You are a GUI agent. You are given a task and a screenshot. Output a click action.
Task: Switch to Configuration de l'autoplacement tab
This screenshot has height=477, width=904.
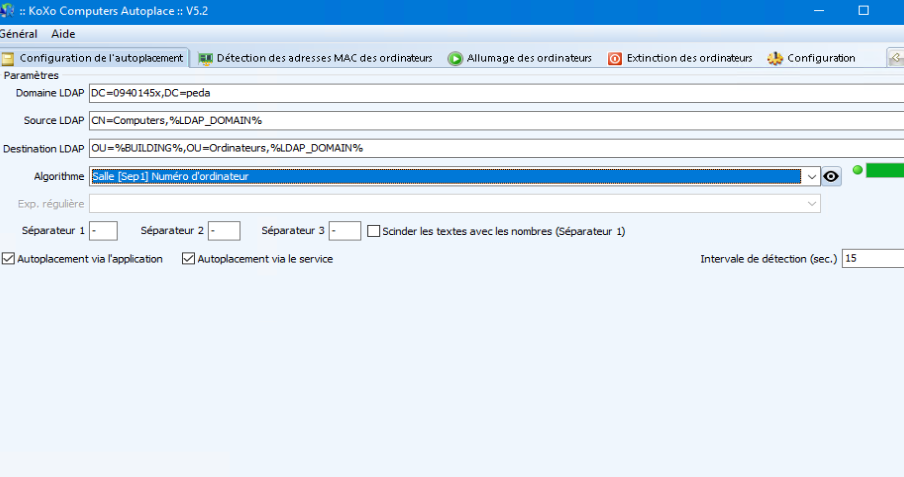pos(94,58)
